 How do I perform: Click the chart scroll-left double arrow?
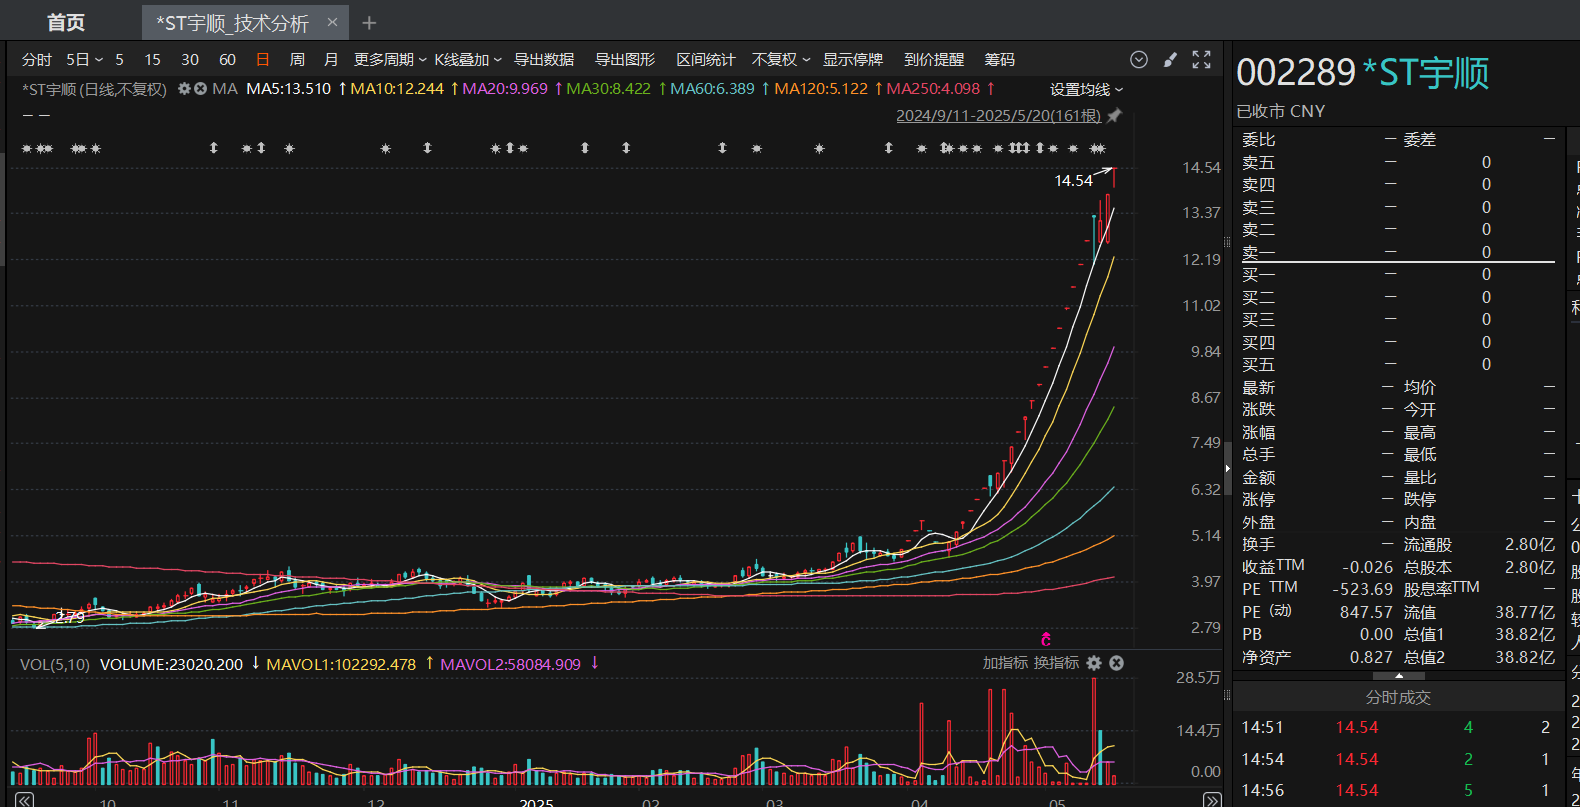25,799
